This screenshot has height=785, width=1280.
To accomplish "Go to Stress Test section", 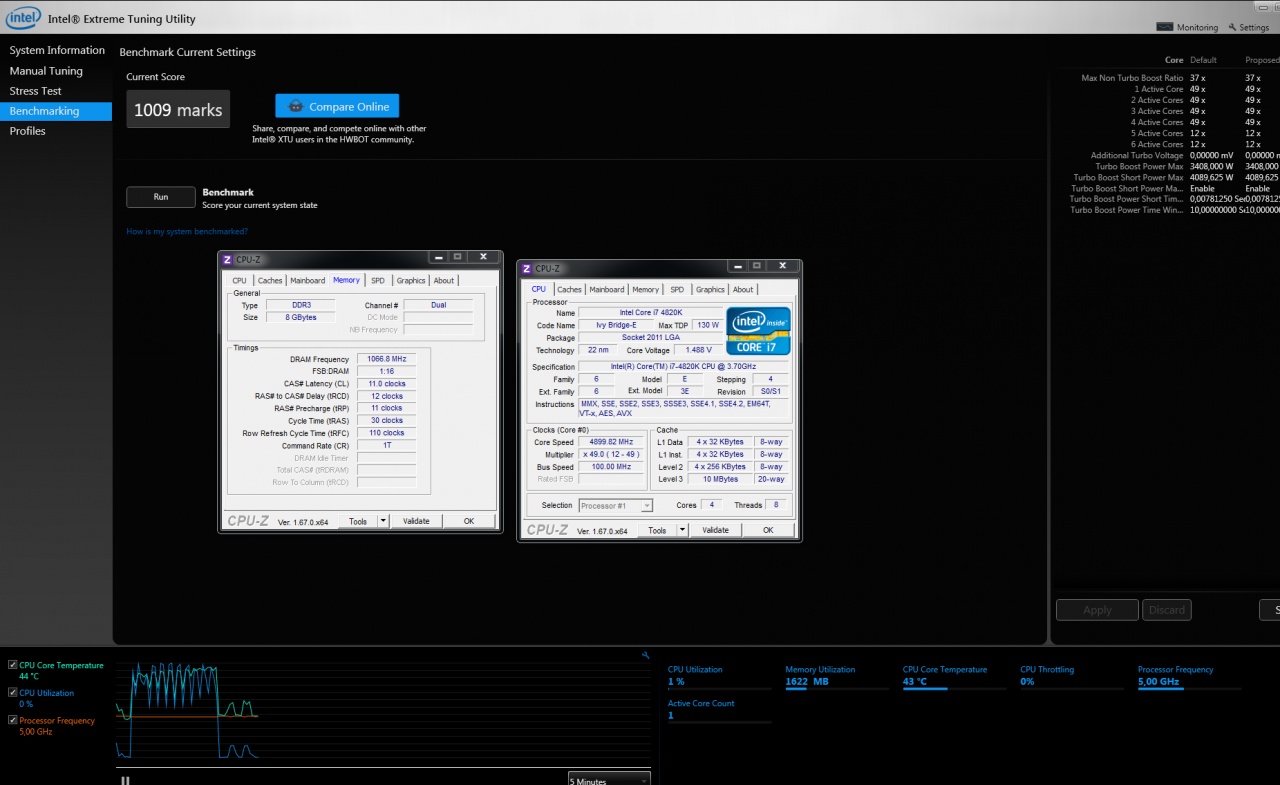I will pos(36,91).
